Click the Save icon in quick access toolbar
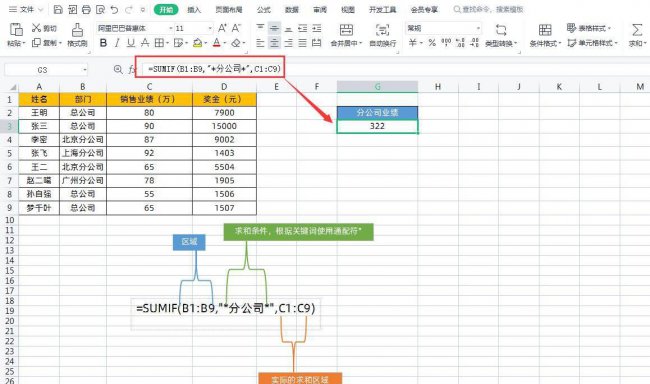This screenshot has width=650, height=384. 58,9
